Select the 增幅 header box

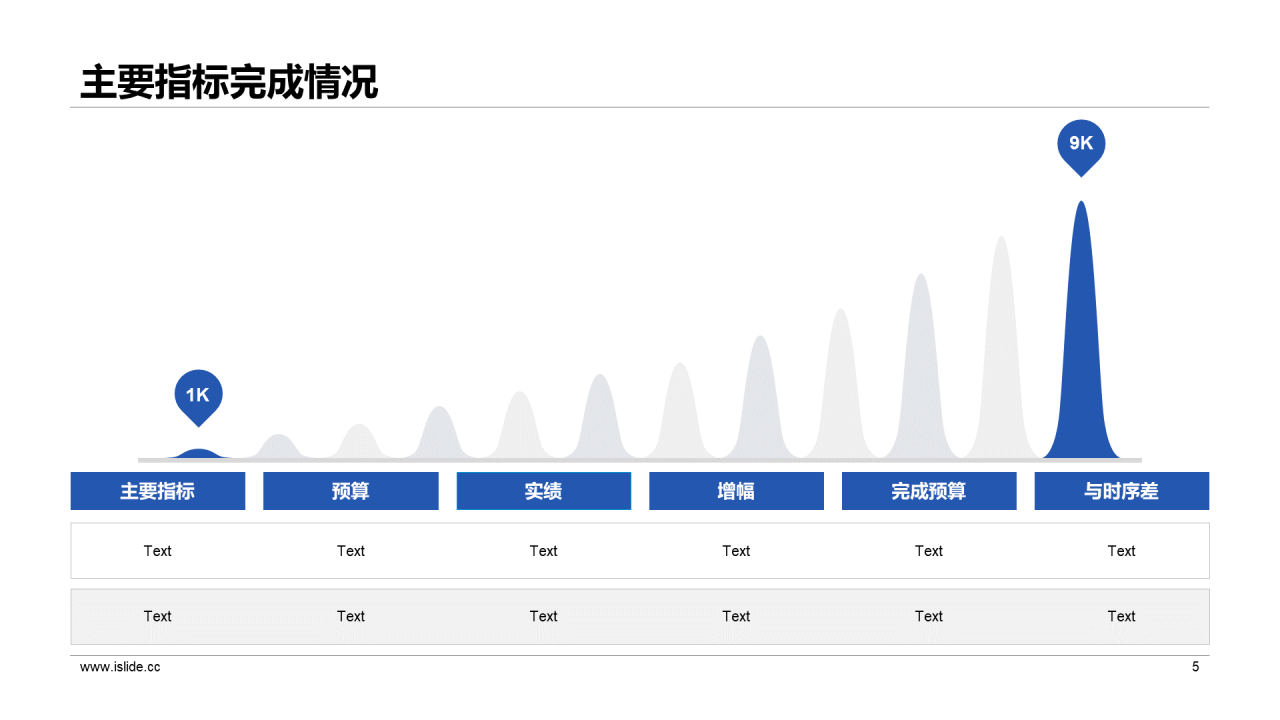point(736,491)
